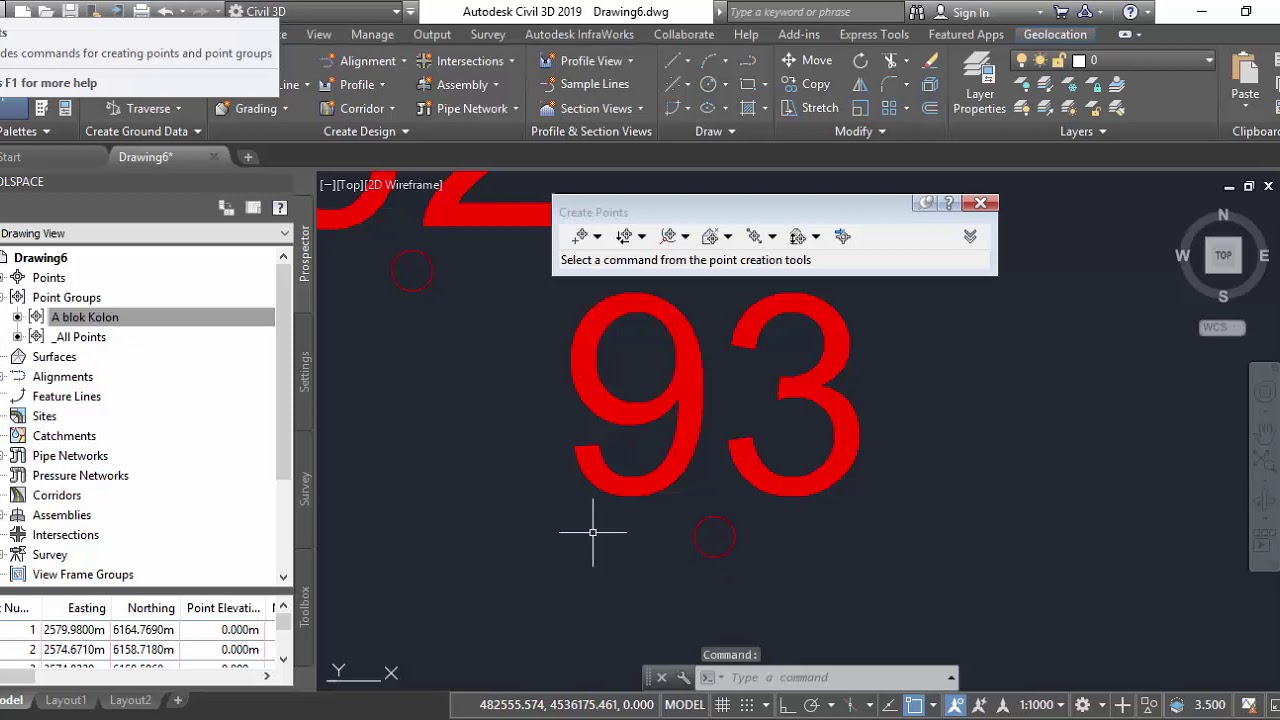Toggle MODEL space button in status bar
Image resolution: width=1280 pixels, height=720 pixels.
pyautogui.click(x=685, y=705)
